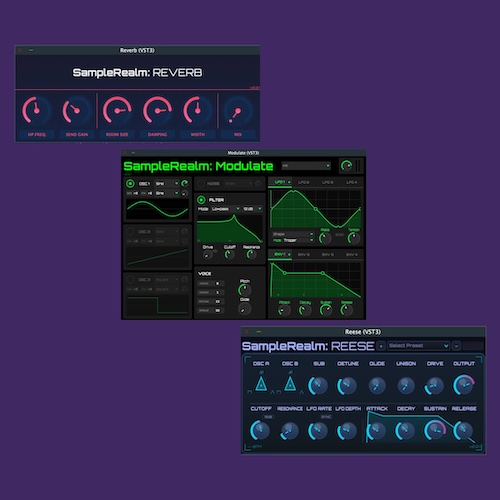Toggle the OSC 2 power button in Modulate
The height and width of the screenshot is (500, 500).
pyautogui.click(x=130, y=231)
